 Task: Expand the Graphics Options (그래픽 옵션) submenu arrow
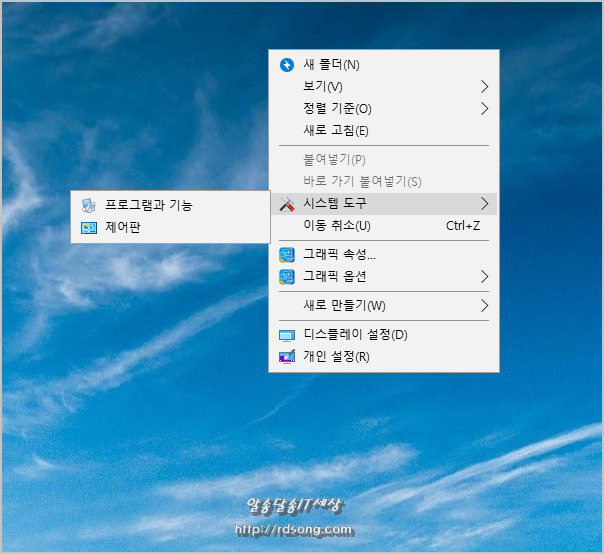point(484,276)
